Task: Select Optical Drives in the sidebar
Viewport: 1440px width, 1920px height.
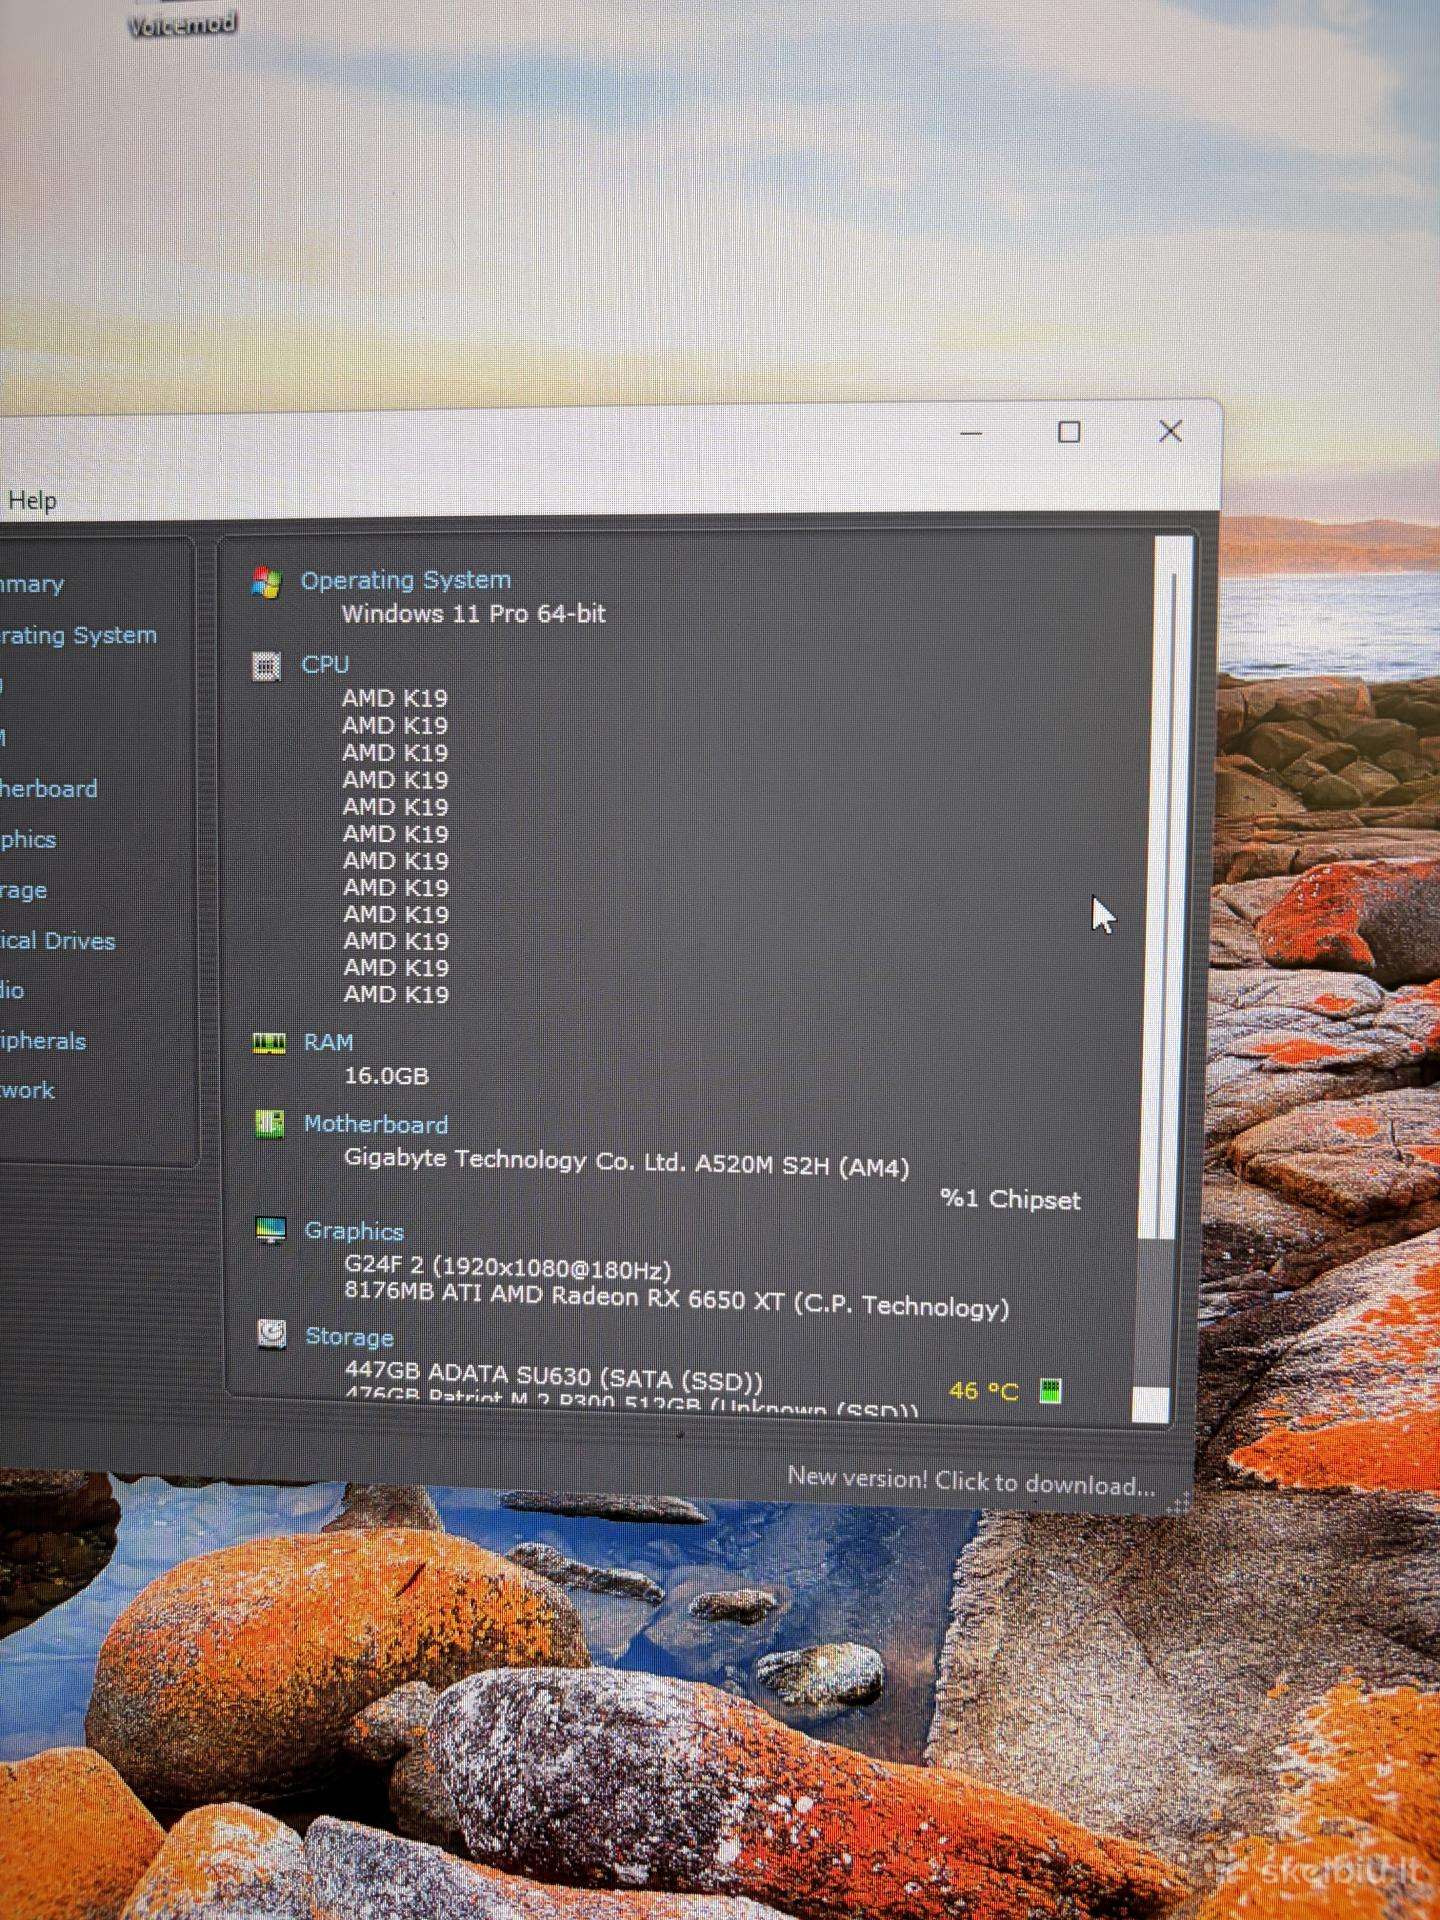Action: (57, 941)
